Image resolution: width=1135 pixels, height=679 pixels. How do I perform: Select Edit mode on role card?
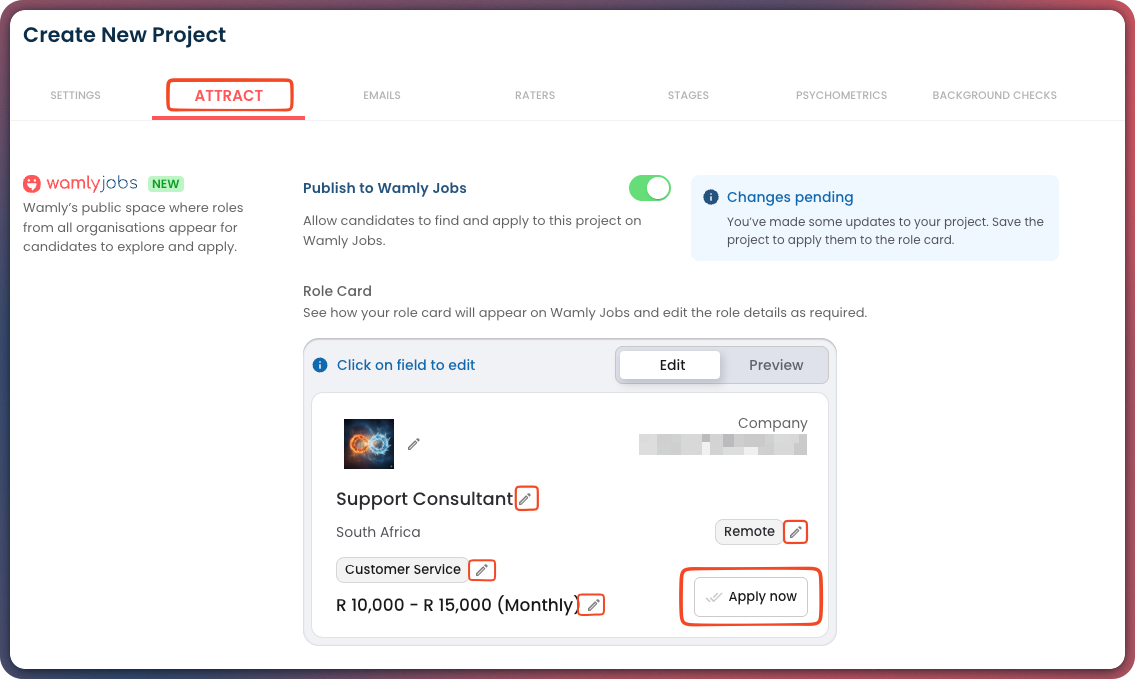click(672, 365)
